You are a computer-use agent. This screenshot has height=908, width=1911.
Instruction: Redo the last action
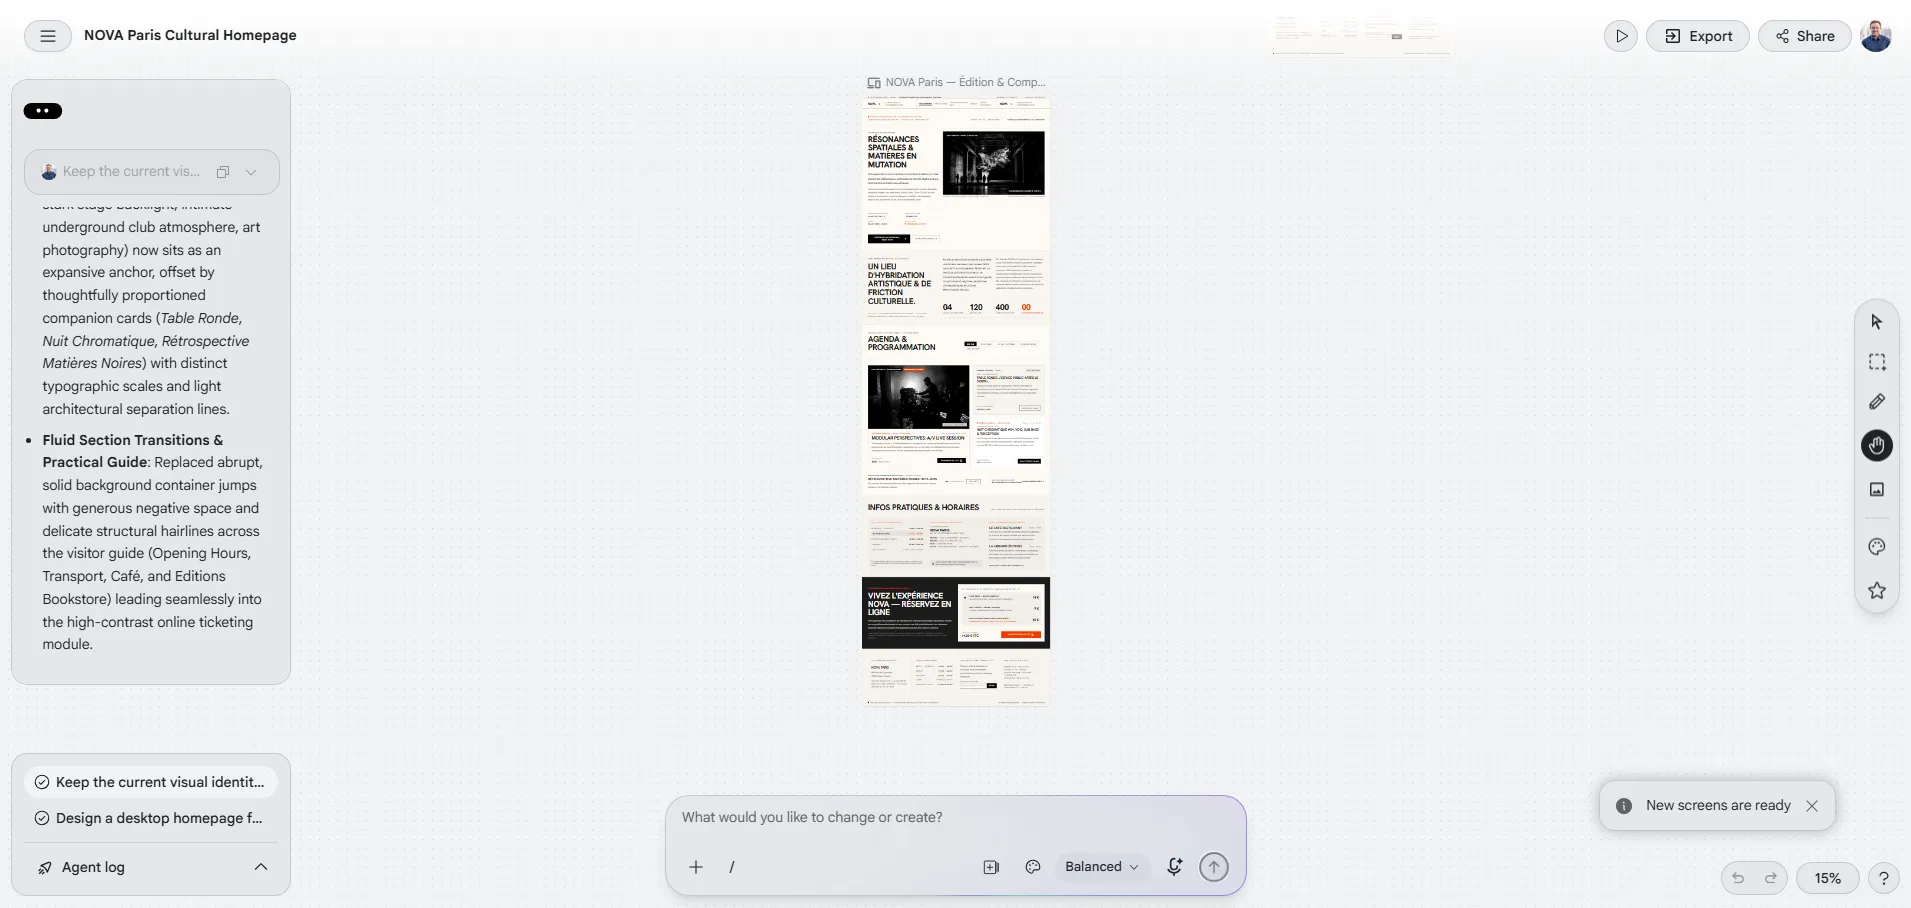pyautogui.click(x=1770, y=878)
